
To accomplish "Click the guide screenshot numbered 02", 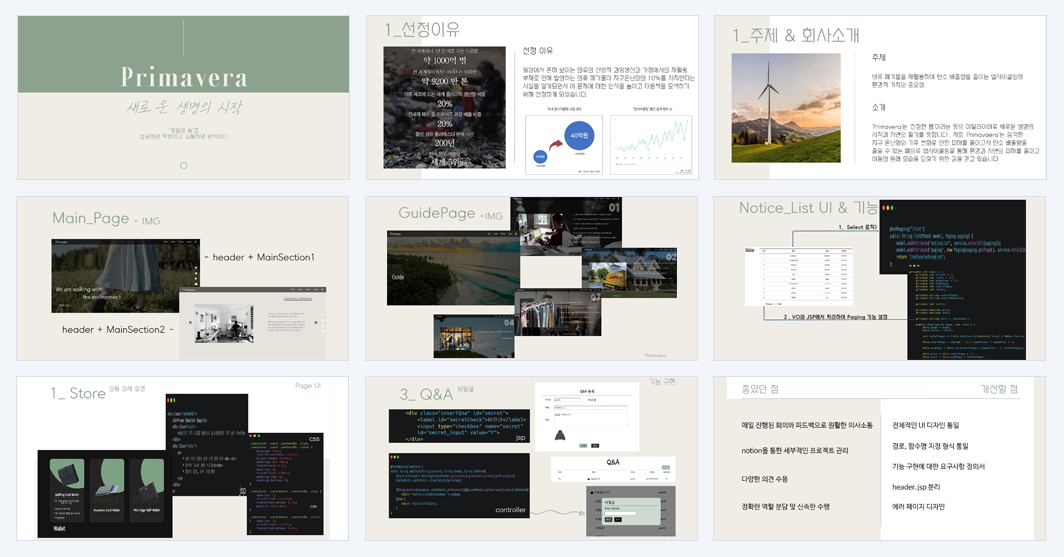I will (x=629, y=273).
